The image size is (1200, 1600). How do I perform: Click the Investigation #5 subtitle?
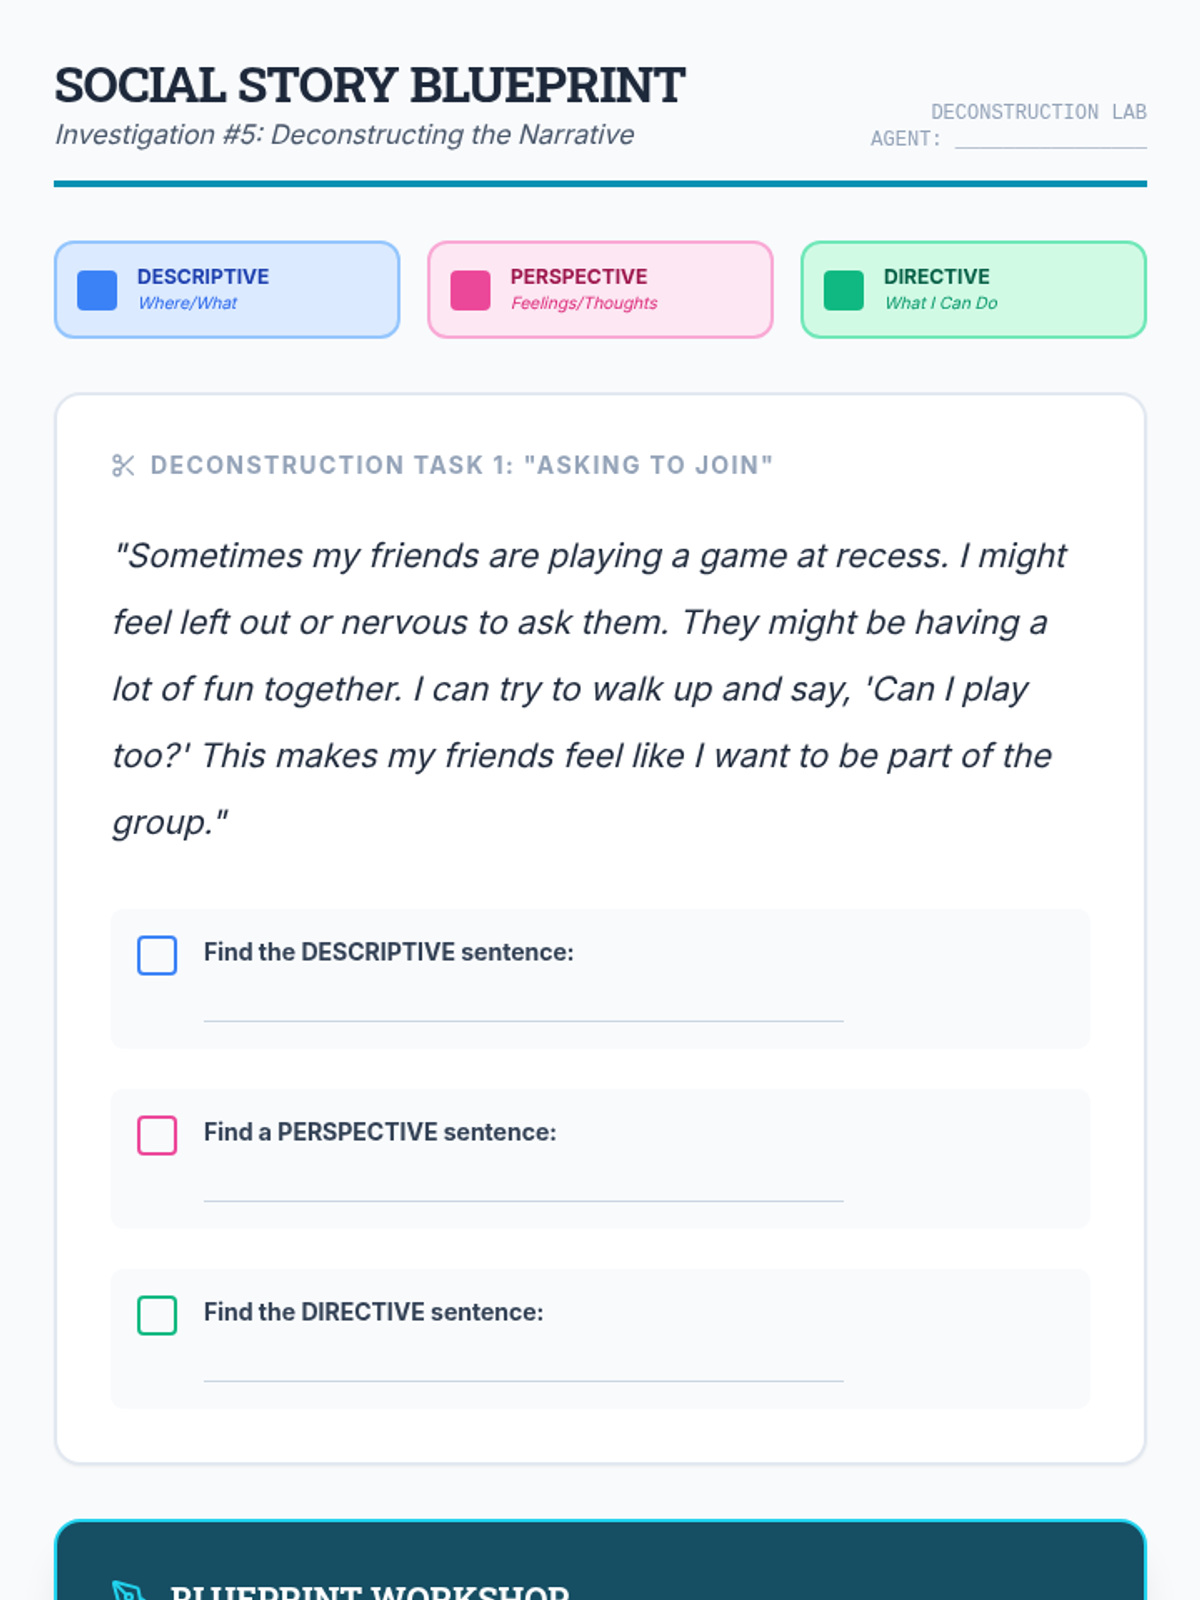tap(344, 135)
